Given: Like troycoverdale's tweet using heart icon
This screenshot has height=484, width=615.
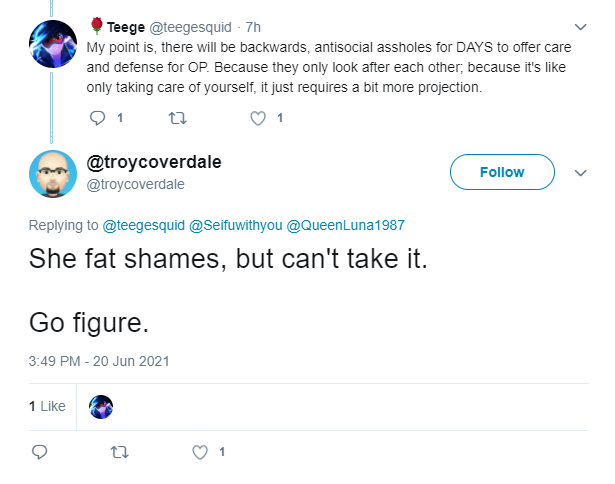Looking at the screenshot, I should click(200, 452).
